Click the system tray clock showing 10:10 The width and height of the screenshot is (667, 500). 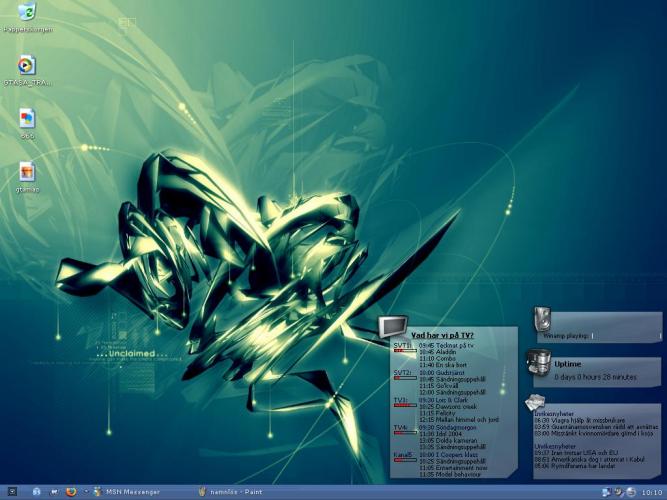650,491
